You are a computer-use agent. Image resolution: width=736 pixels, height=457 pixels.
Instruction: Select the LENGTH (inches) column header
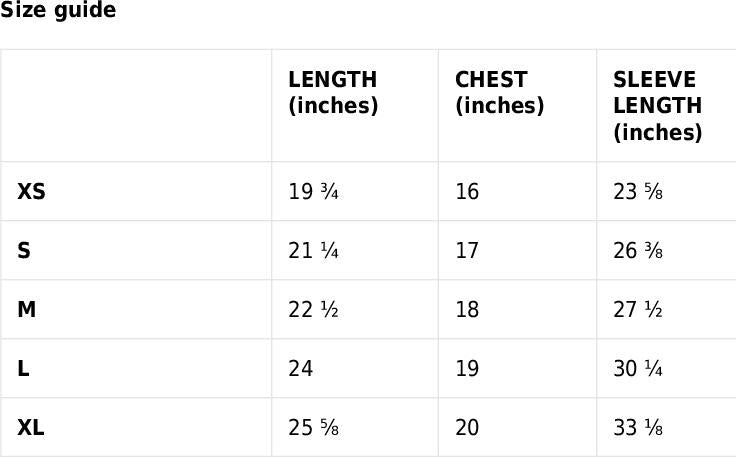point(333,93)
